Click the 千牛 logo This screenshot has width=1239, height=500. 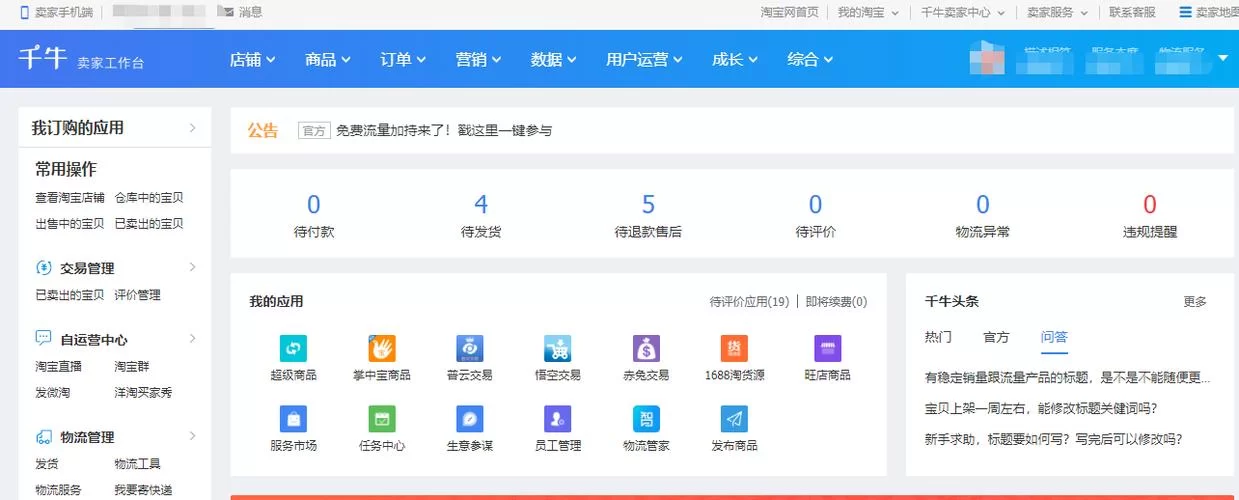coord(42,58)
